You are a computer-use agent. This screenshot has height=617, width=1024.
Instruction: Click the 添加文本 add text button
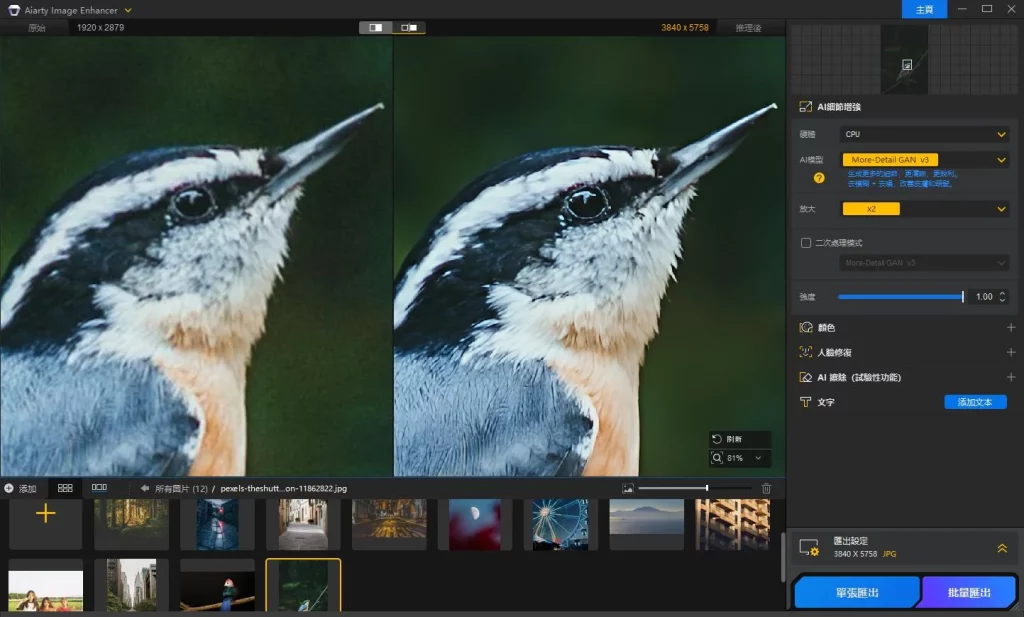975,402
